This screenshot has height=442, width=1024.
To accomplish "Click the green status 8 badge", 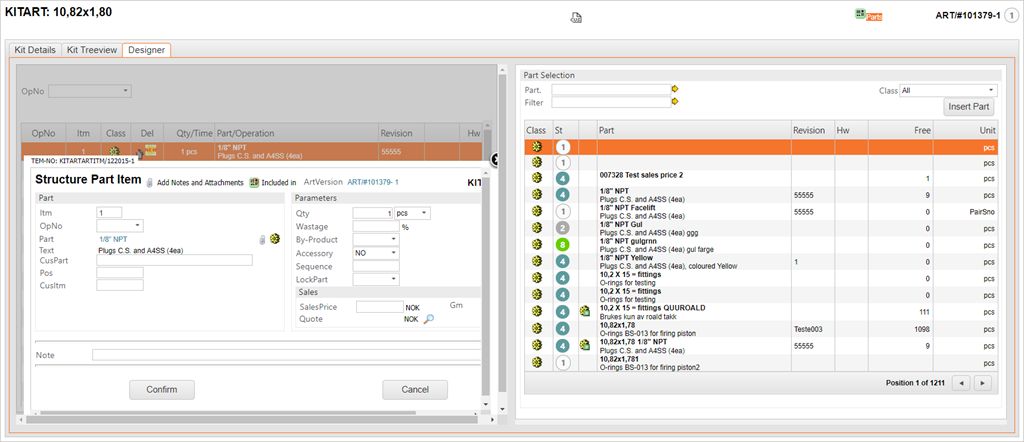I will tap(563, 244).
